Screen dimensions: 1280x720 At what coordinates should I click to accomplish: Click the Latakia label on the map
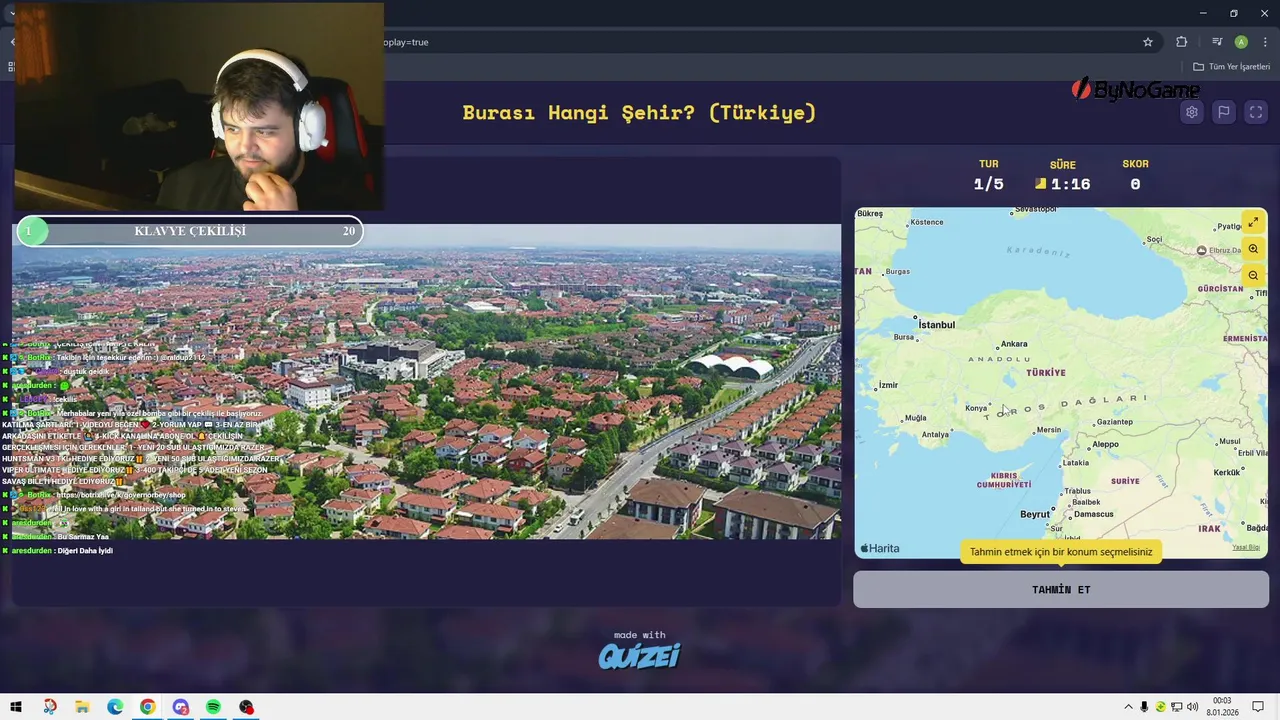[1076, 463]
